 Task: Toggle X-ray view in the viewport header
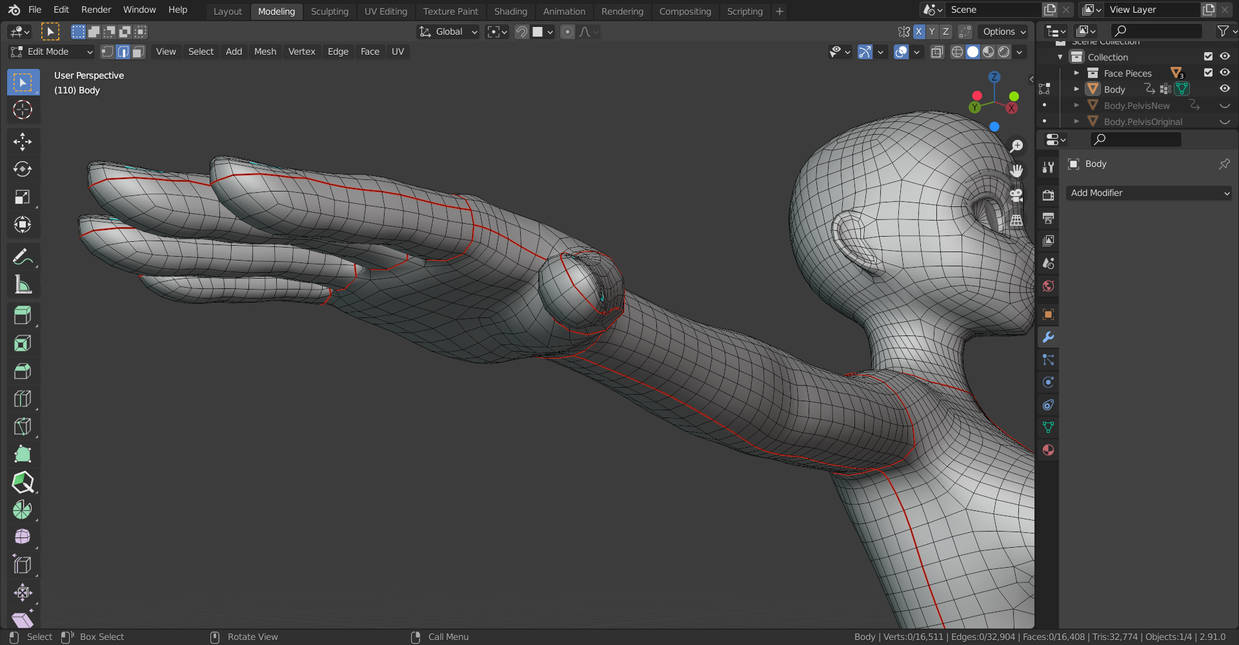937,52
